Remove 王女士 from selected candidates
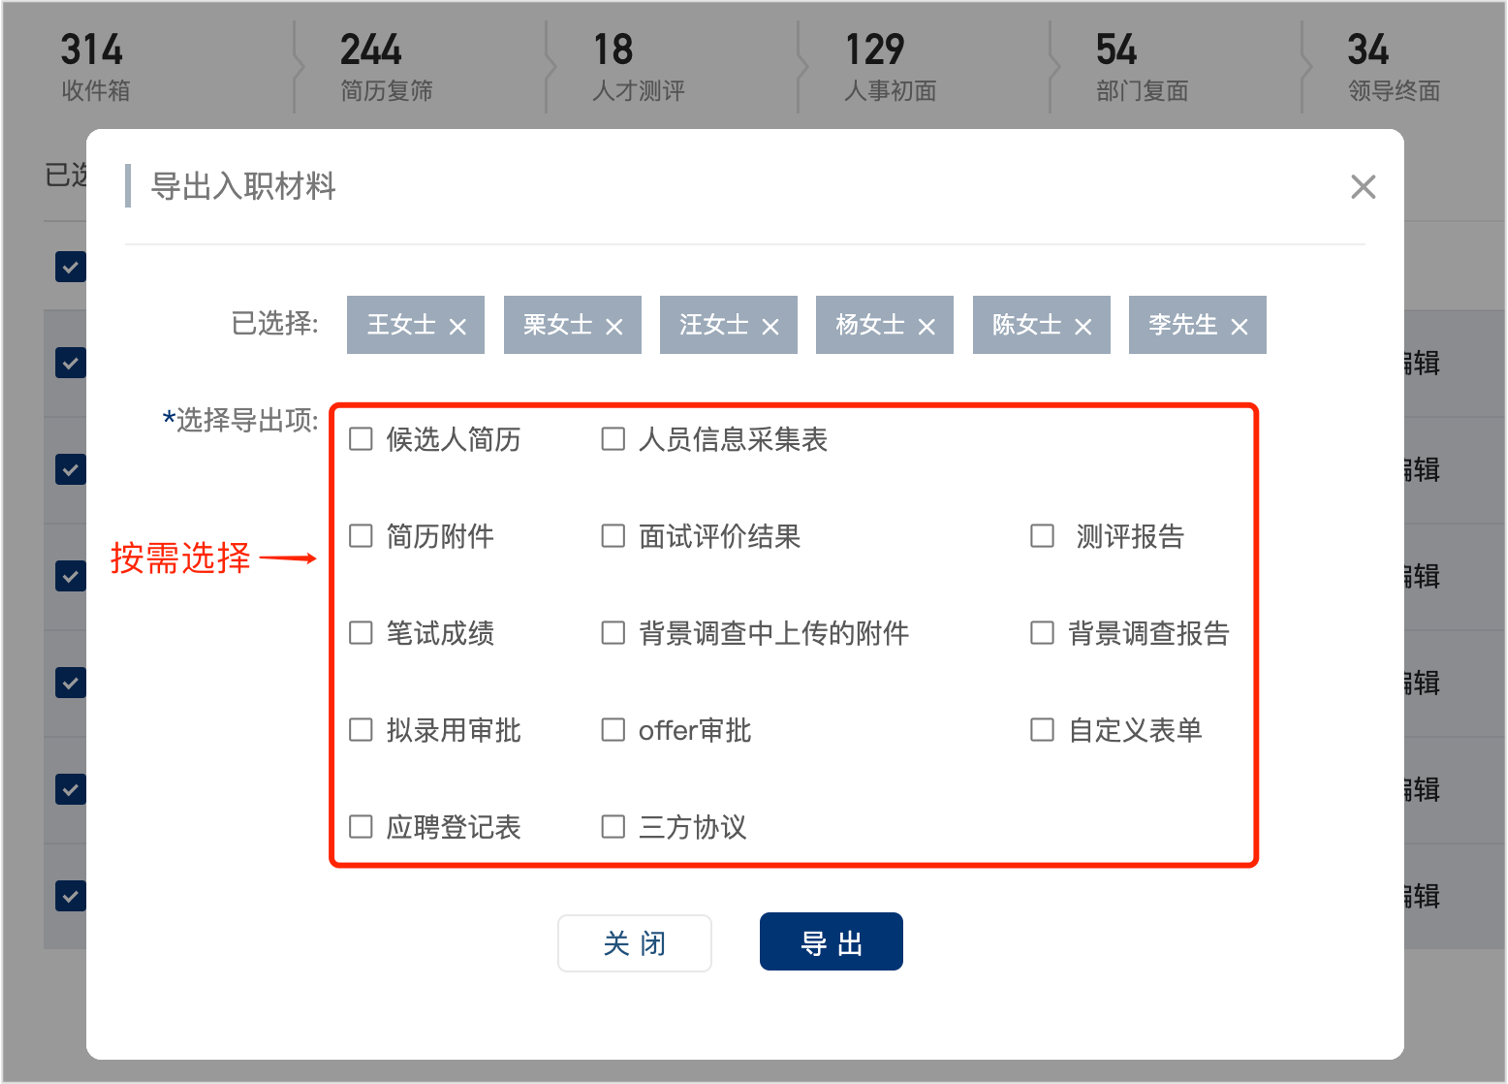 (458, 327)
